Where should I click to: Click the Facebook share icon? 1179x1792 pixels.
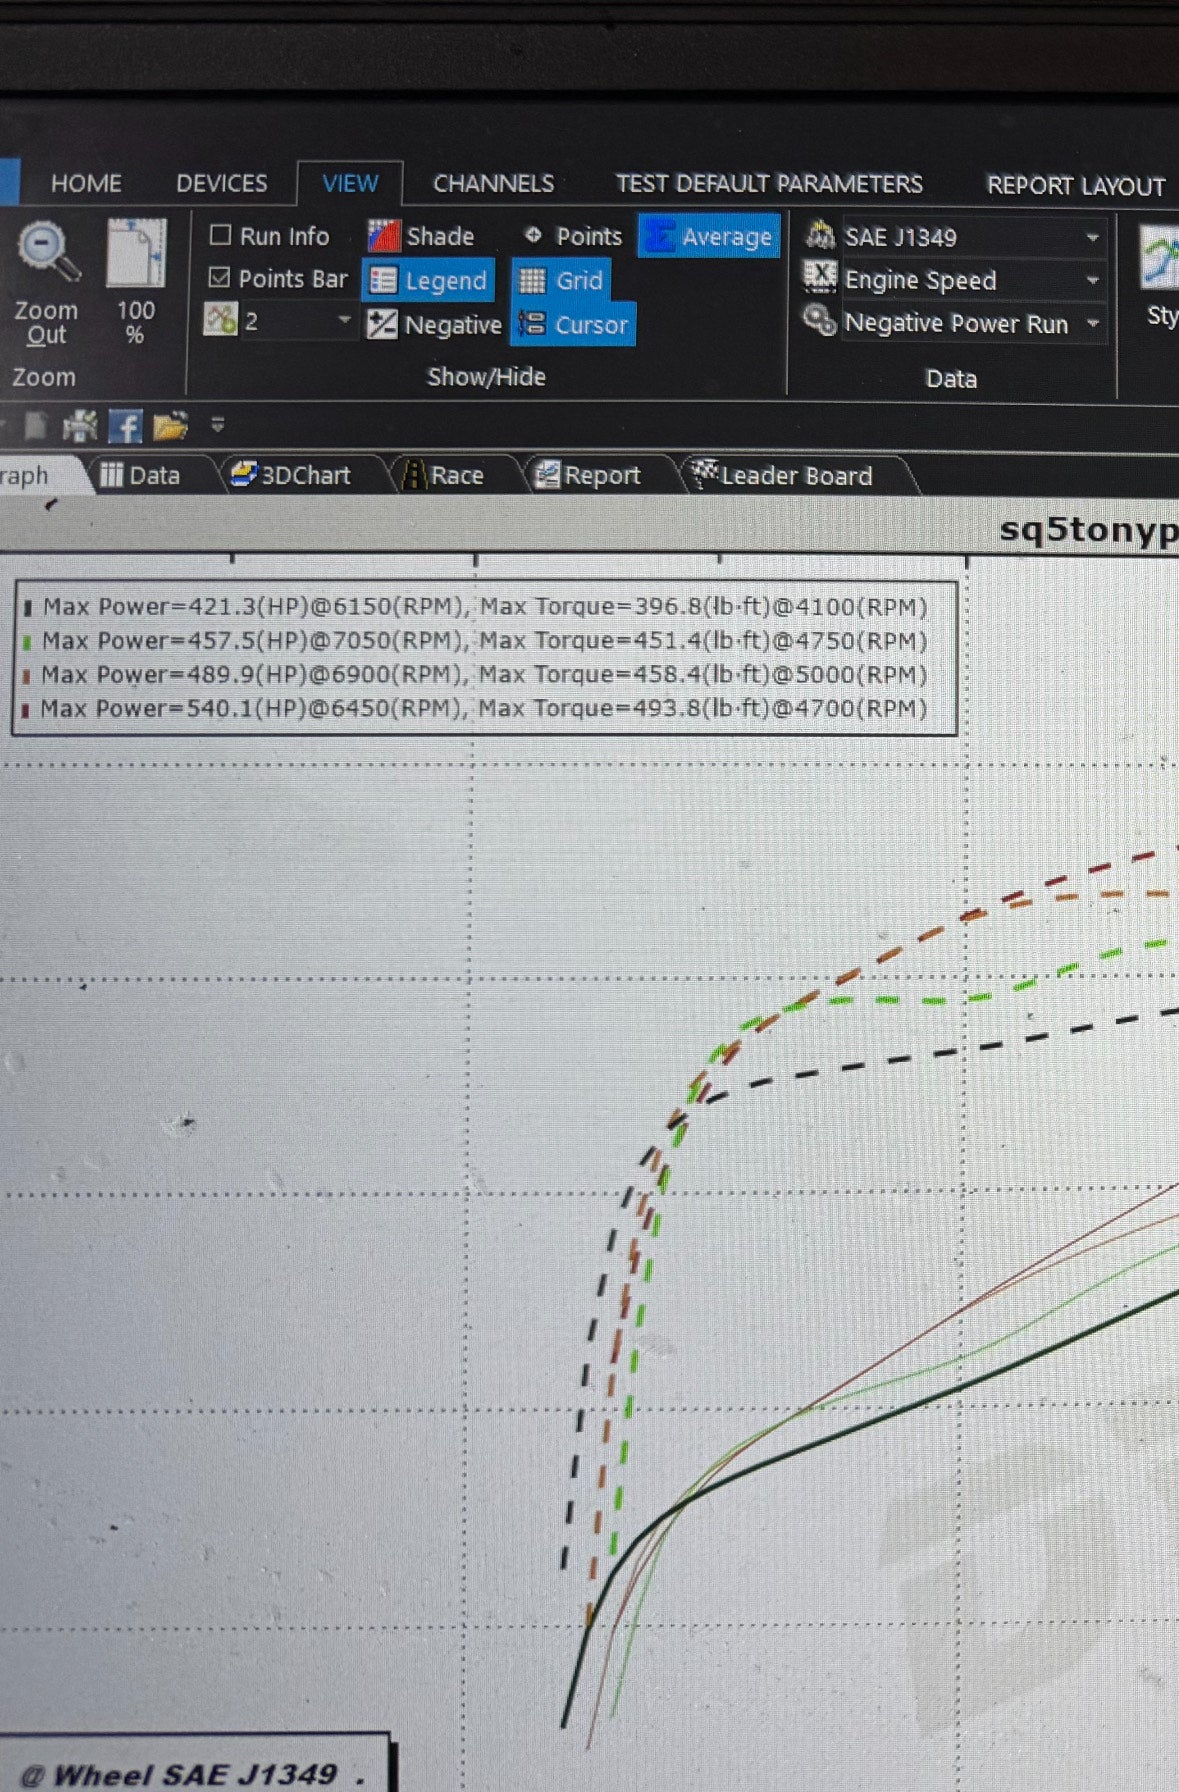pos(125,427)
